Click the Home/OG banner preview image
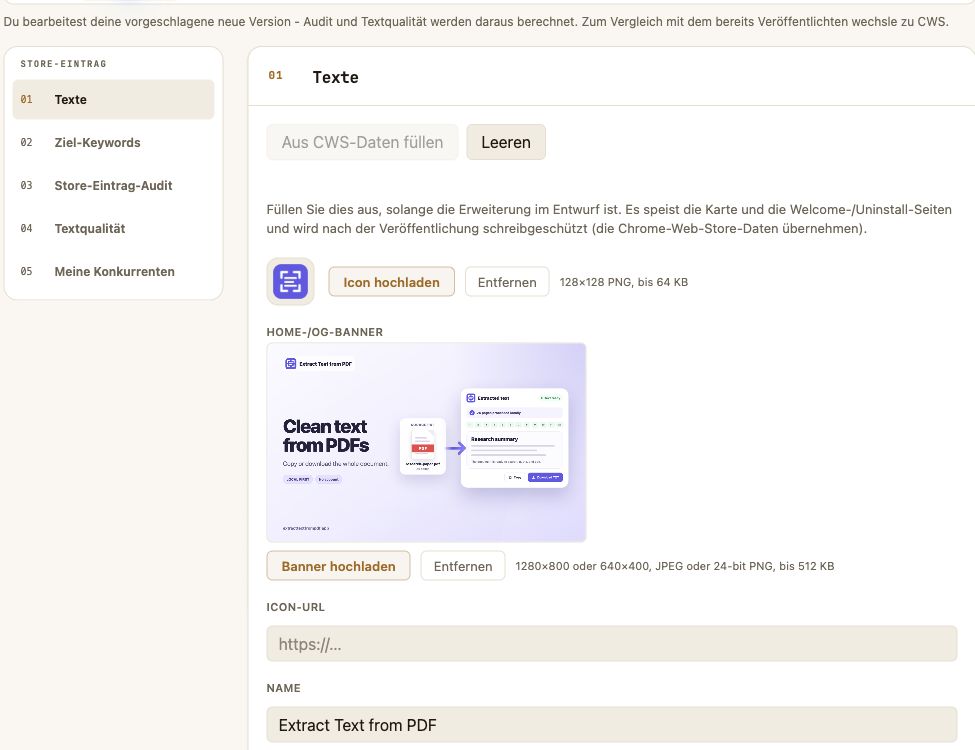Viewport: 975px width, 750px height. point(427,442)
